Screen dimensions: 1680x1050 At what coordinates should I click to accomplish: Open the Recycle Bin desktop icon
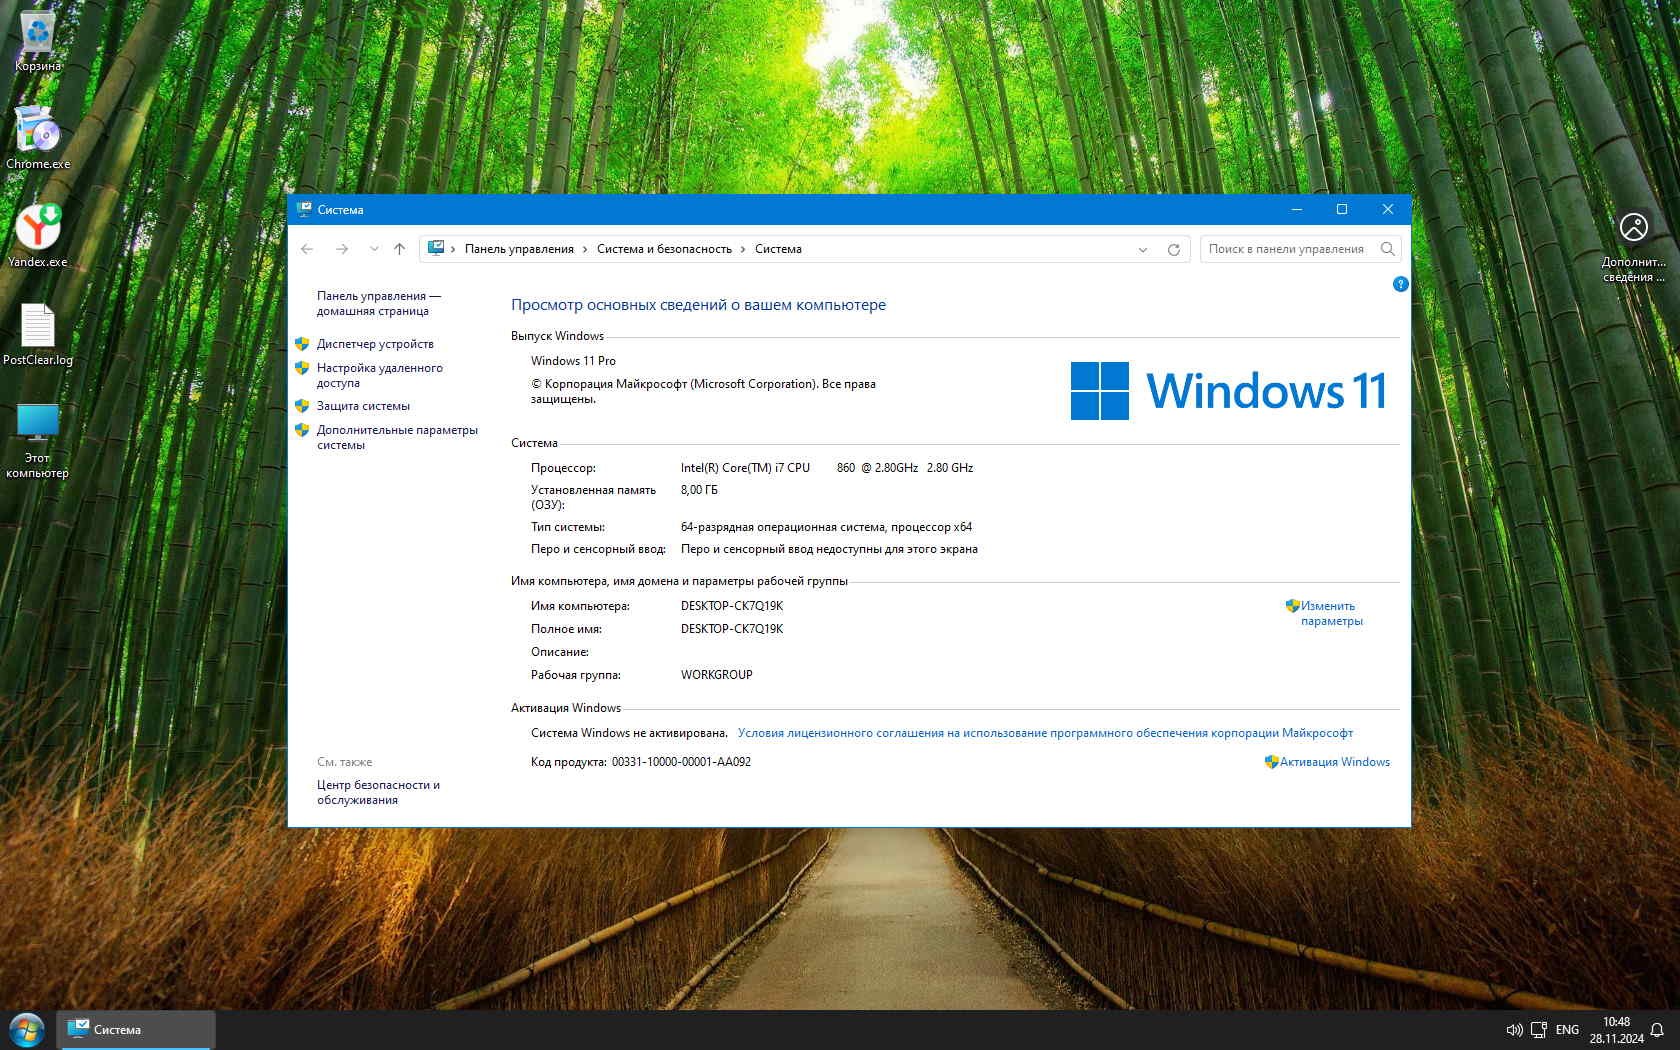point(38,41)
